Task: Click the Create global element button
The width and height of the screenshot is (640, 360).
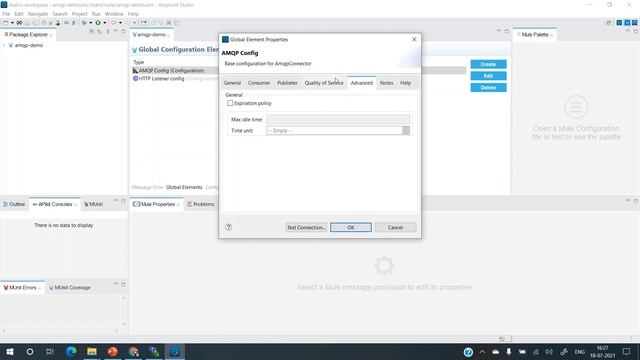Action: tap(488, 64)
